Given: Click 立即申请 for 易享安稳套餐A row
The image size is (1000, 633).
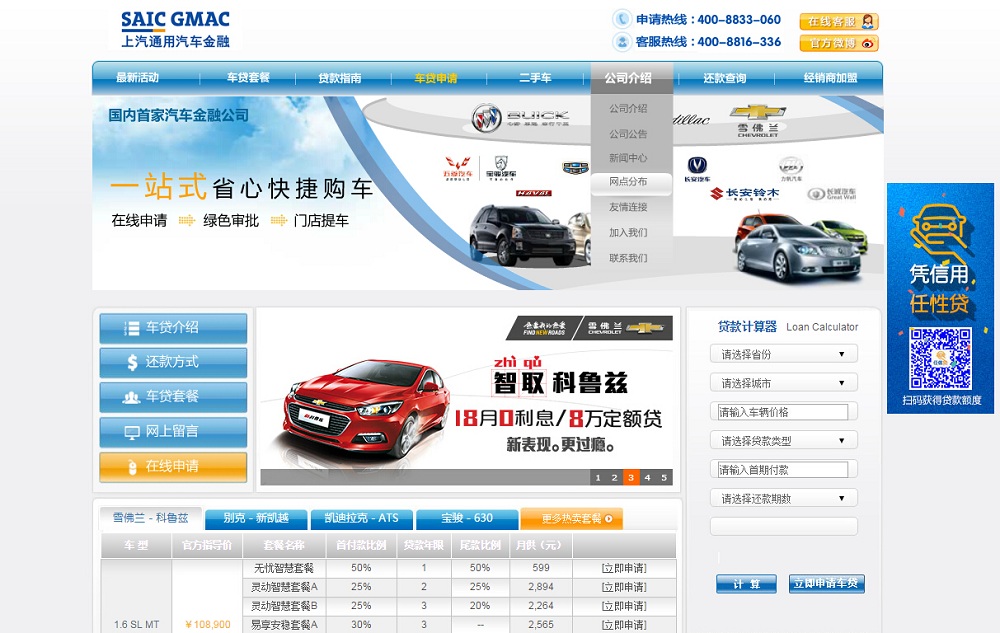Looking at the screenshot, I should click(x=624, y=625).
